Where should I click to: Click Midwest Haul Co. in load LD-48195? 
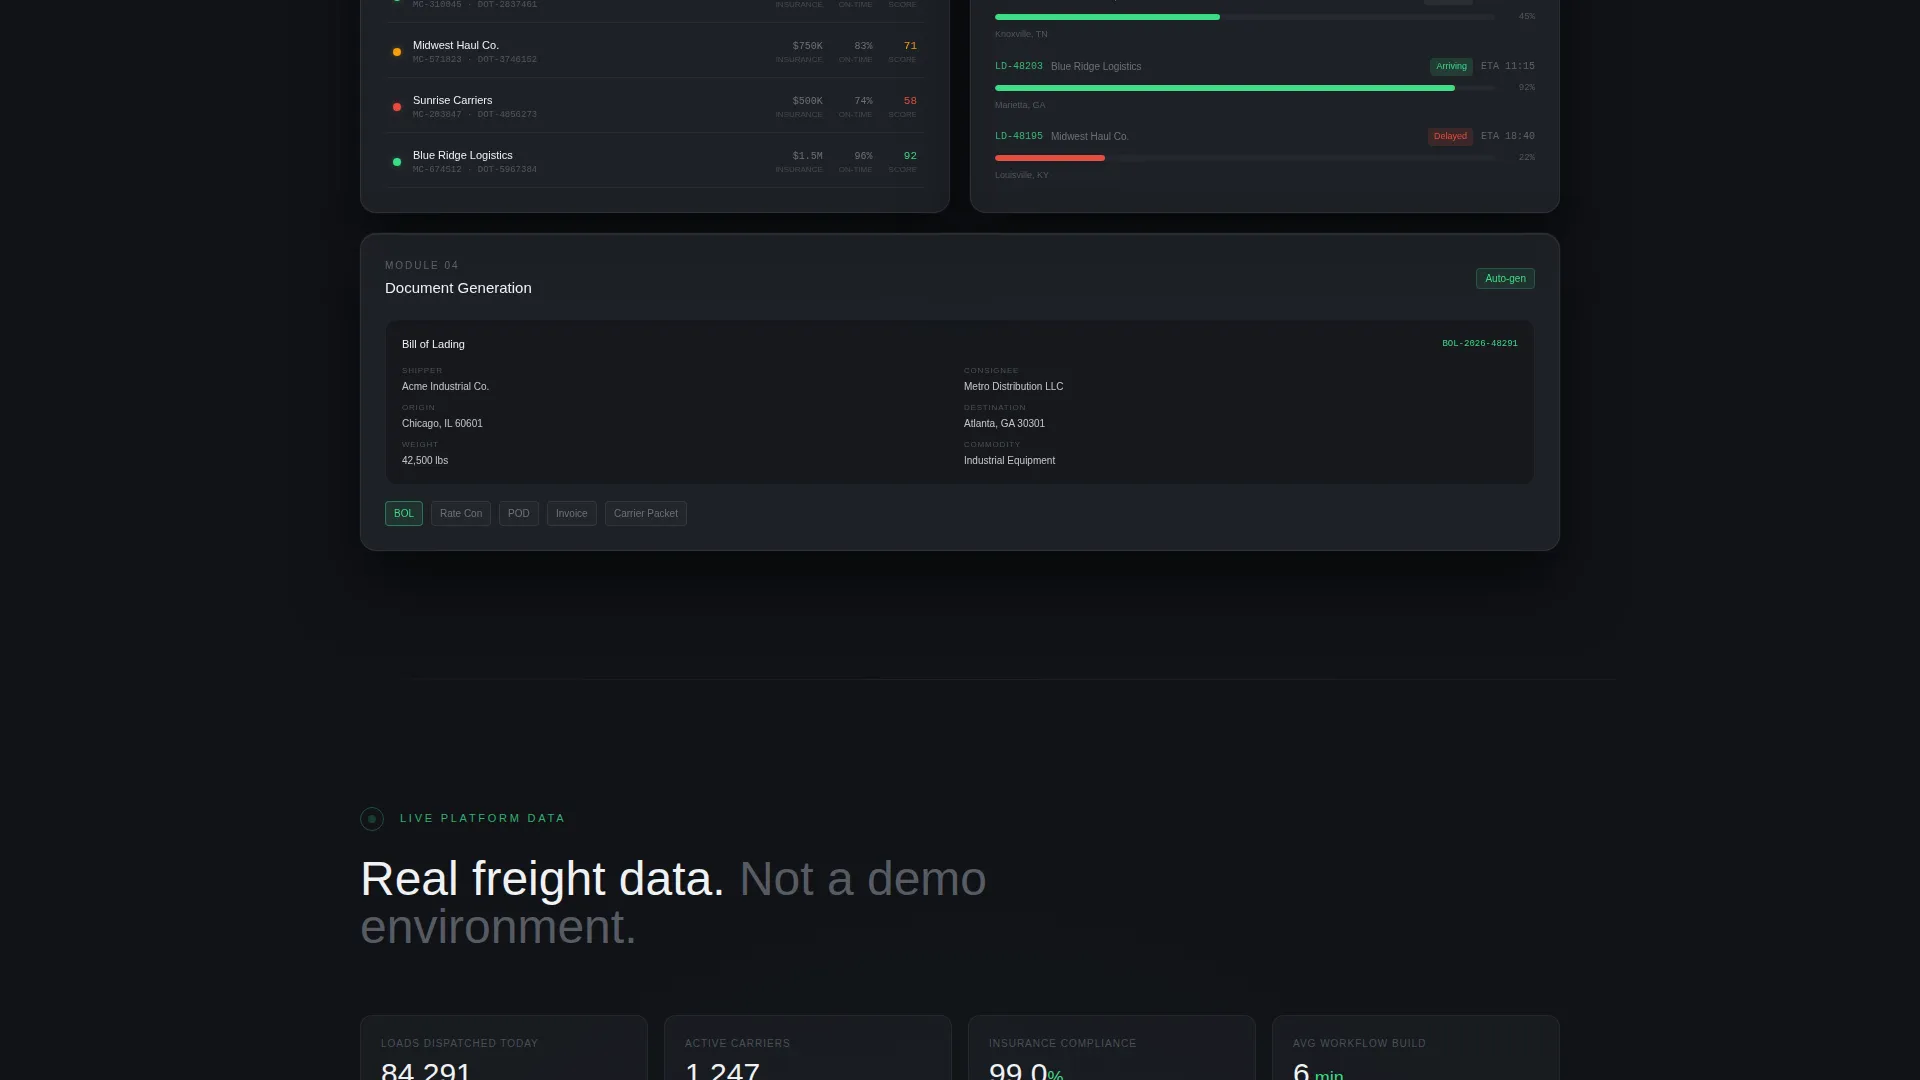[x=1089, y=137]
